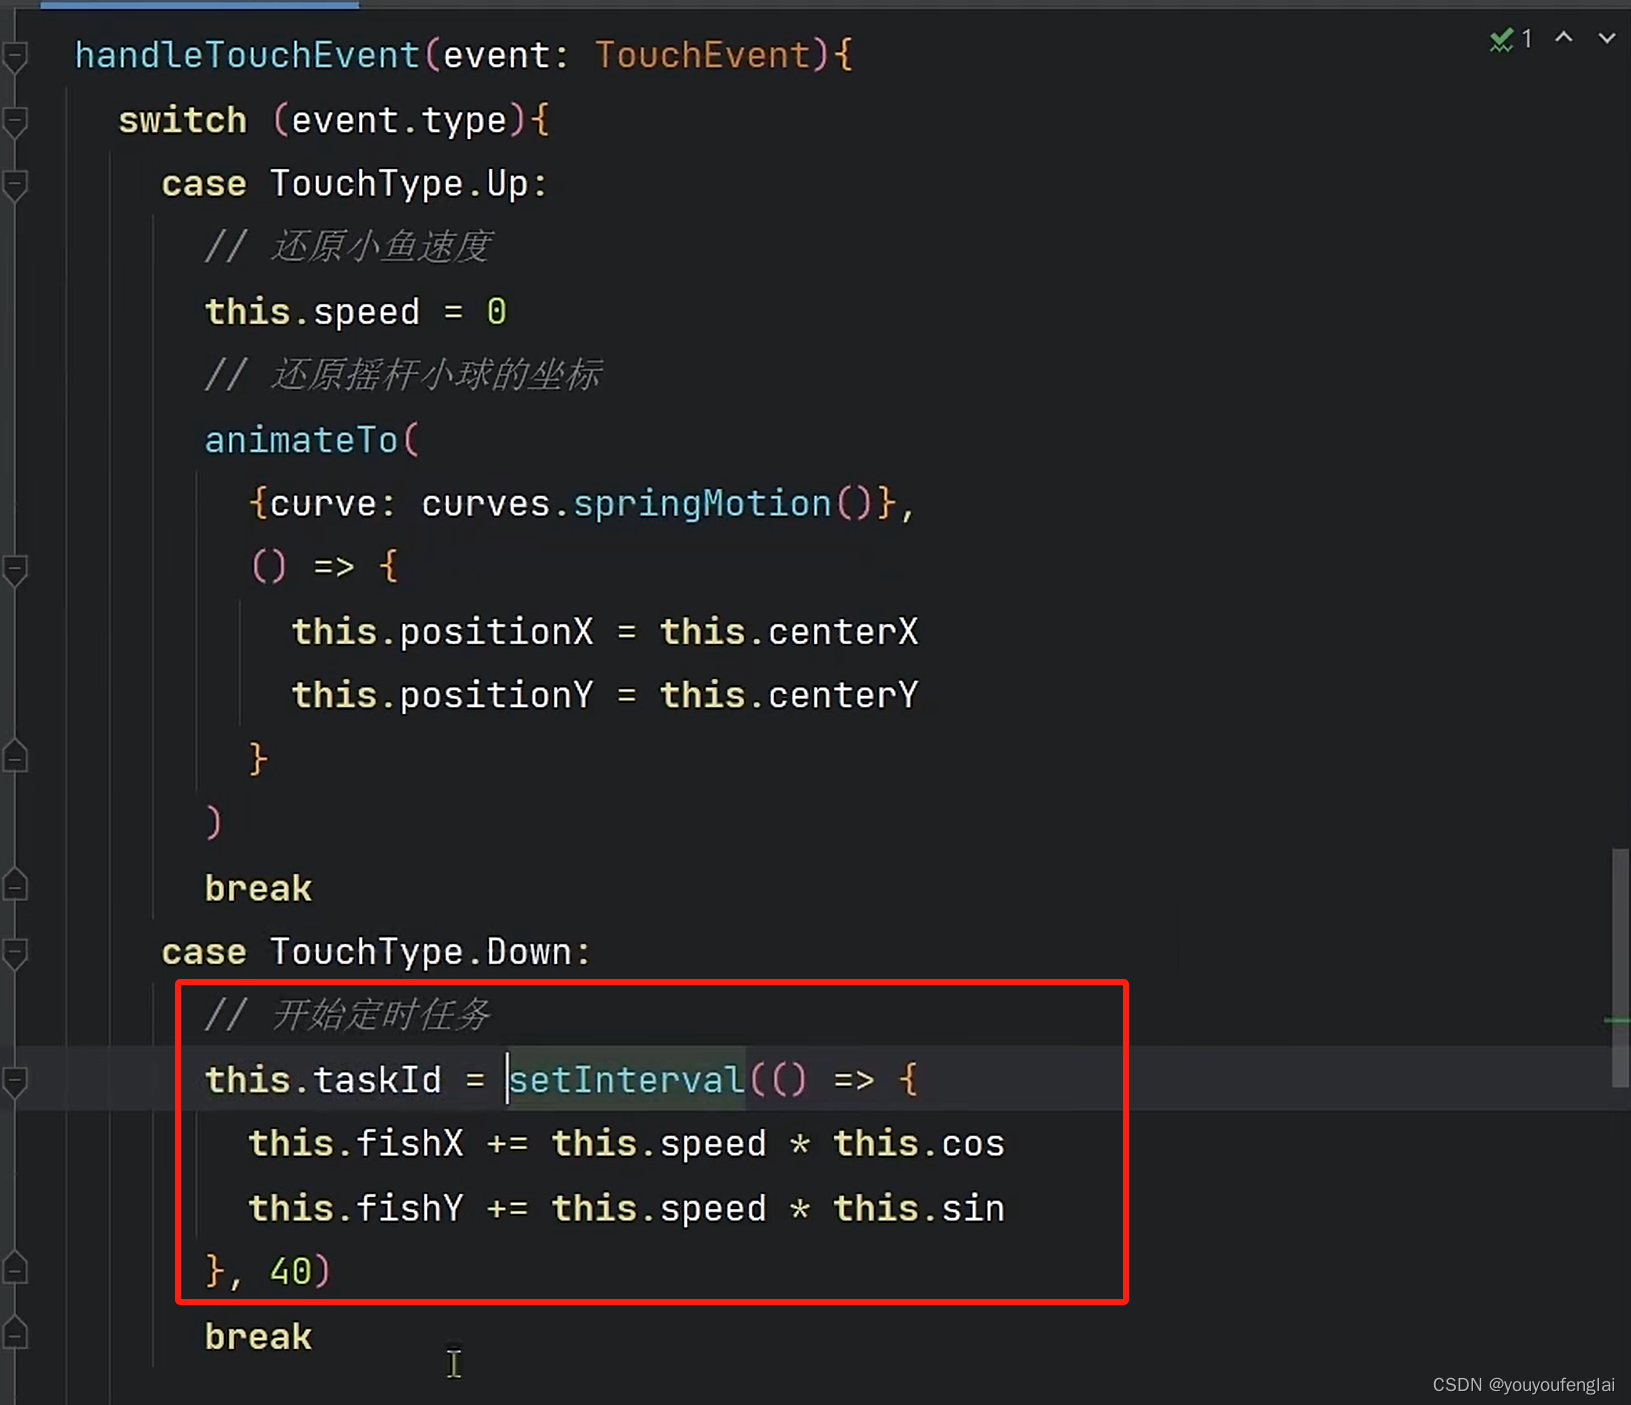Click this.centerX value
Viewport: 1631px width, 1405px height.
click(x=789, y=632)
